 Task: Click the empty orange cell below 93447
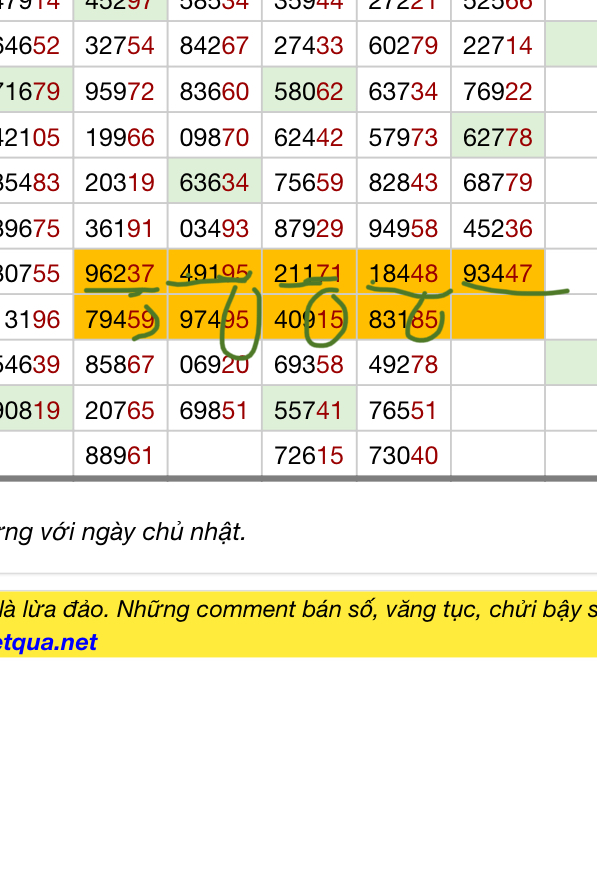[498, 318]
